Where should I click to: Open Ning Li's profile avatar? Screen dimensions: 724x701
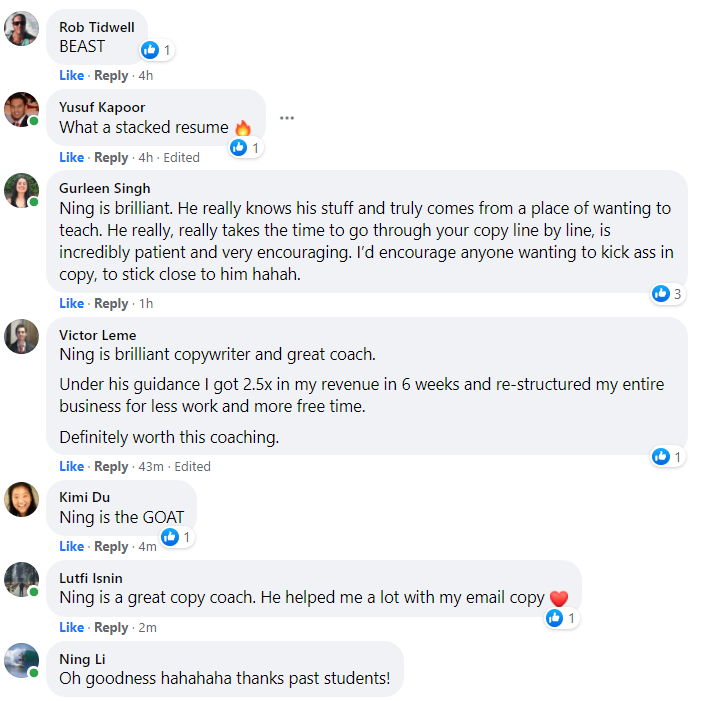(22, 661)
